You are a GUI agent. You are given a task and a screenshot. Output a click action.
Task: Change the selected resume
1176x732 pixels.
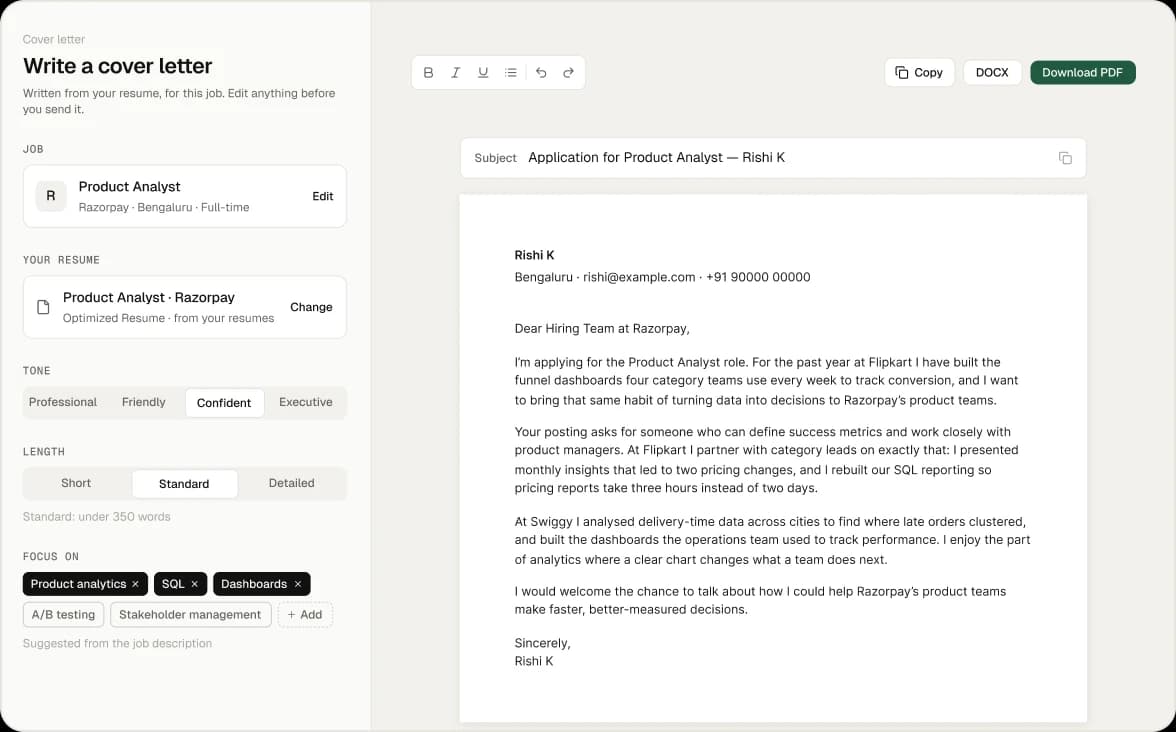[311, 307]
